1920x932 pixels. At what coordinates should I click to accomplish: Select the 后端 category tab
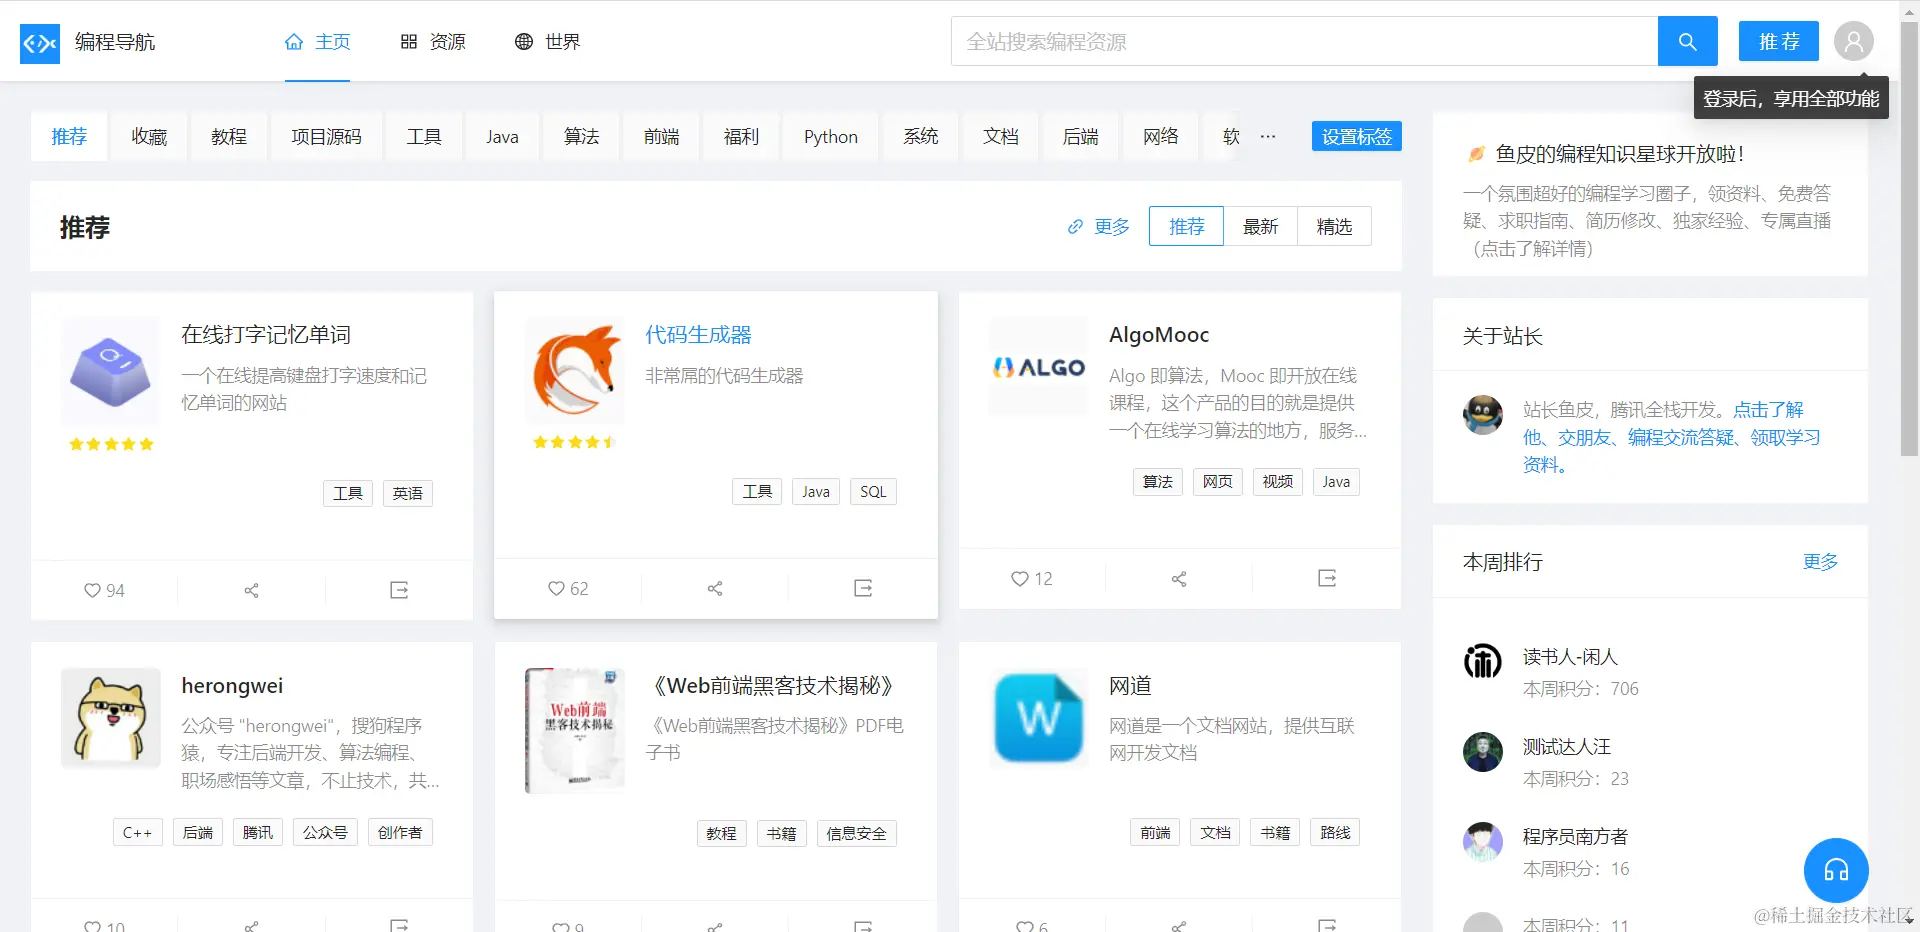(x=1081, y=136)
